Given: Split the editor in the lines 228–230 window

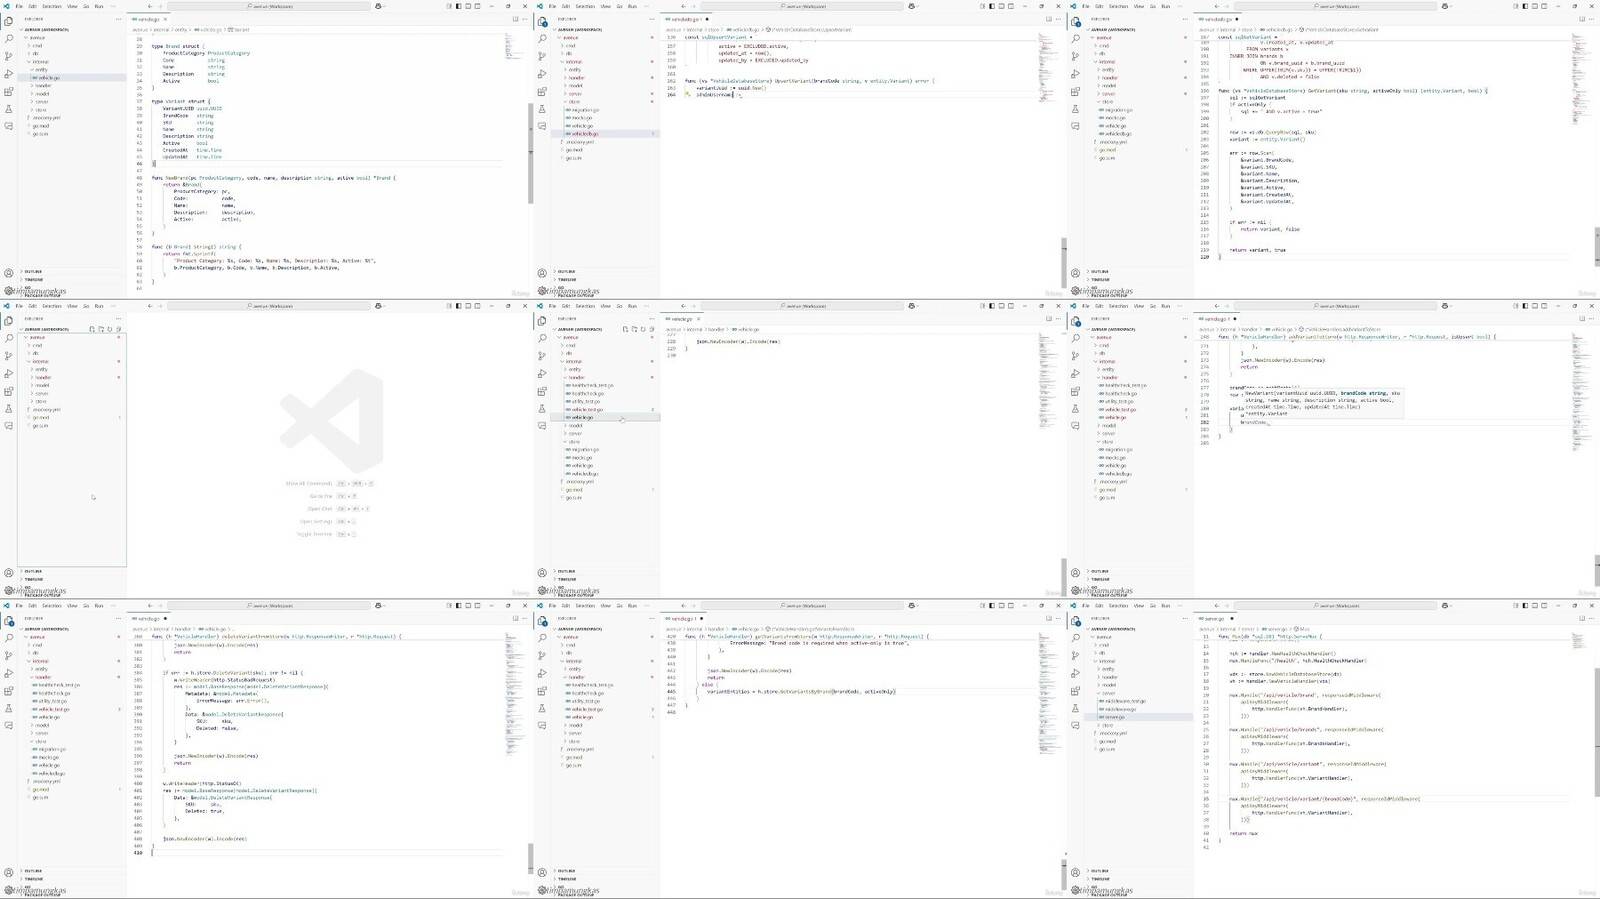Looking at the screenshot, I should click(1049, 319).
